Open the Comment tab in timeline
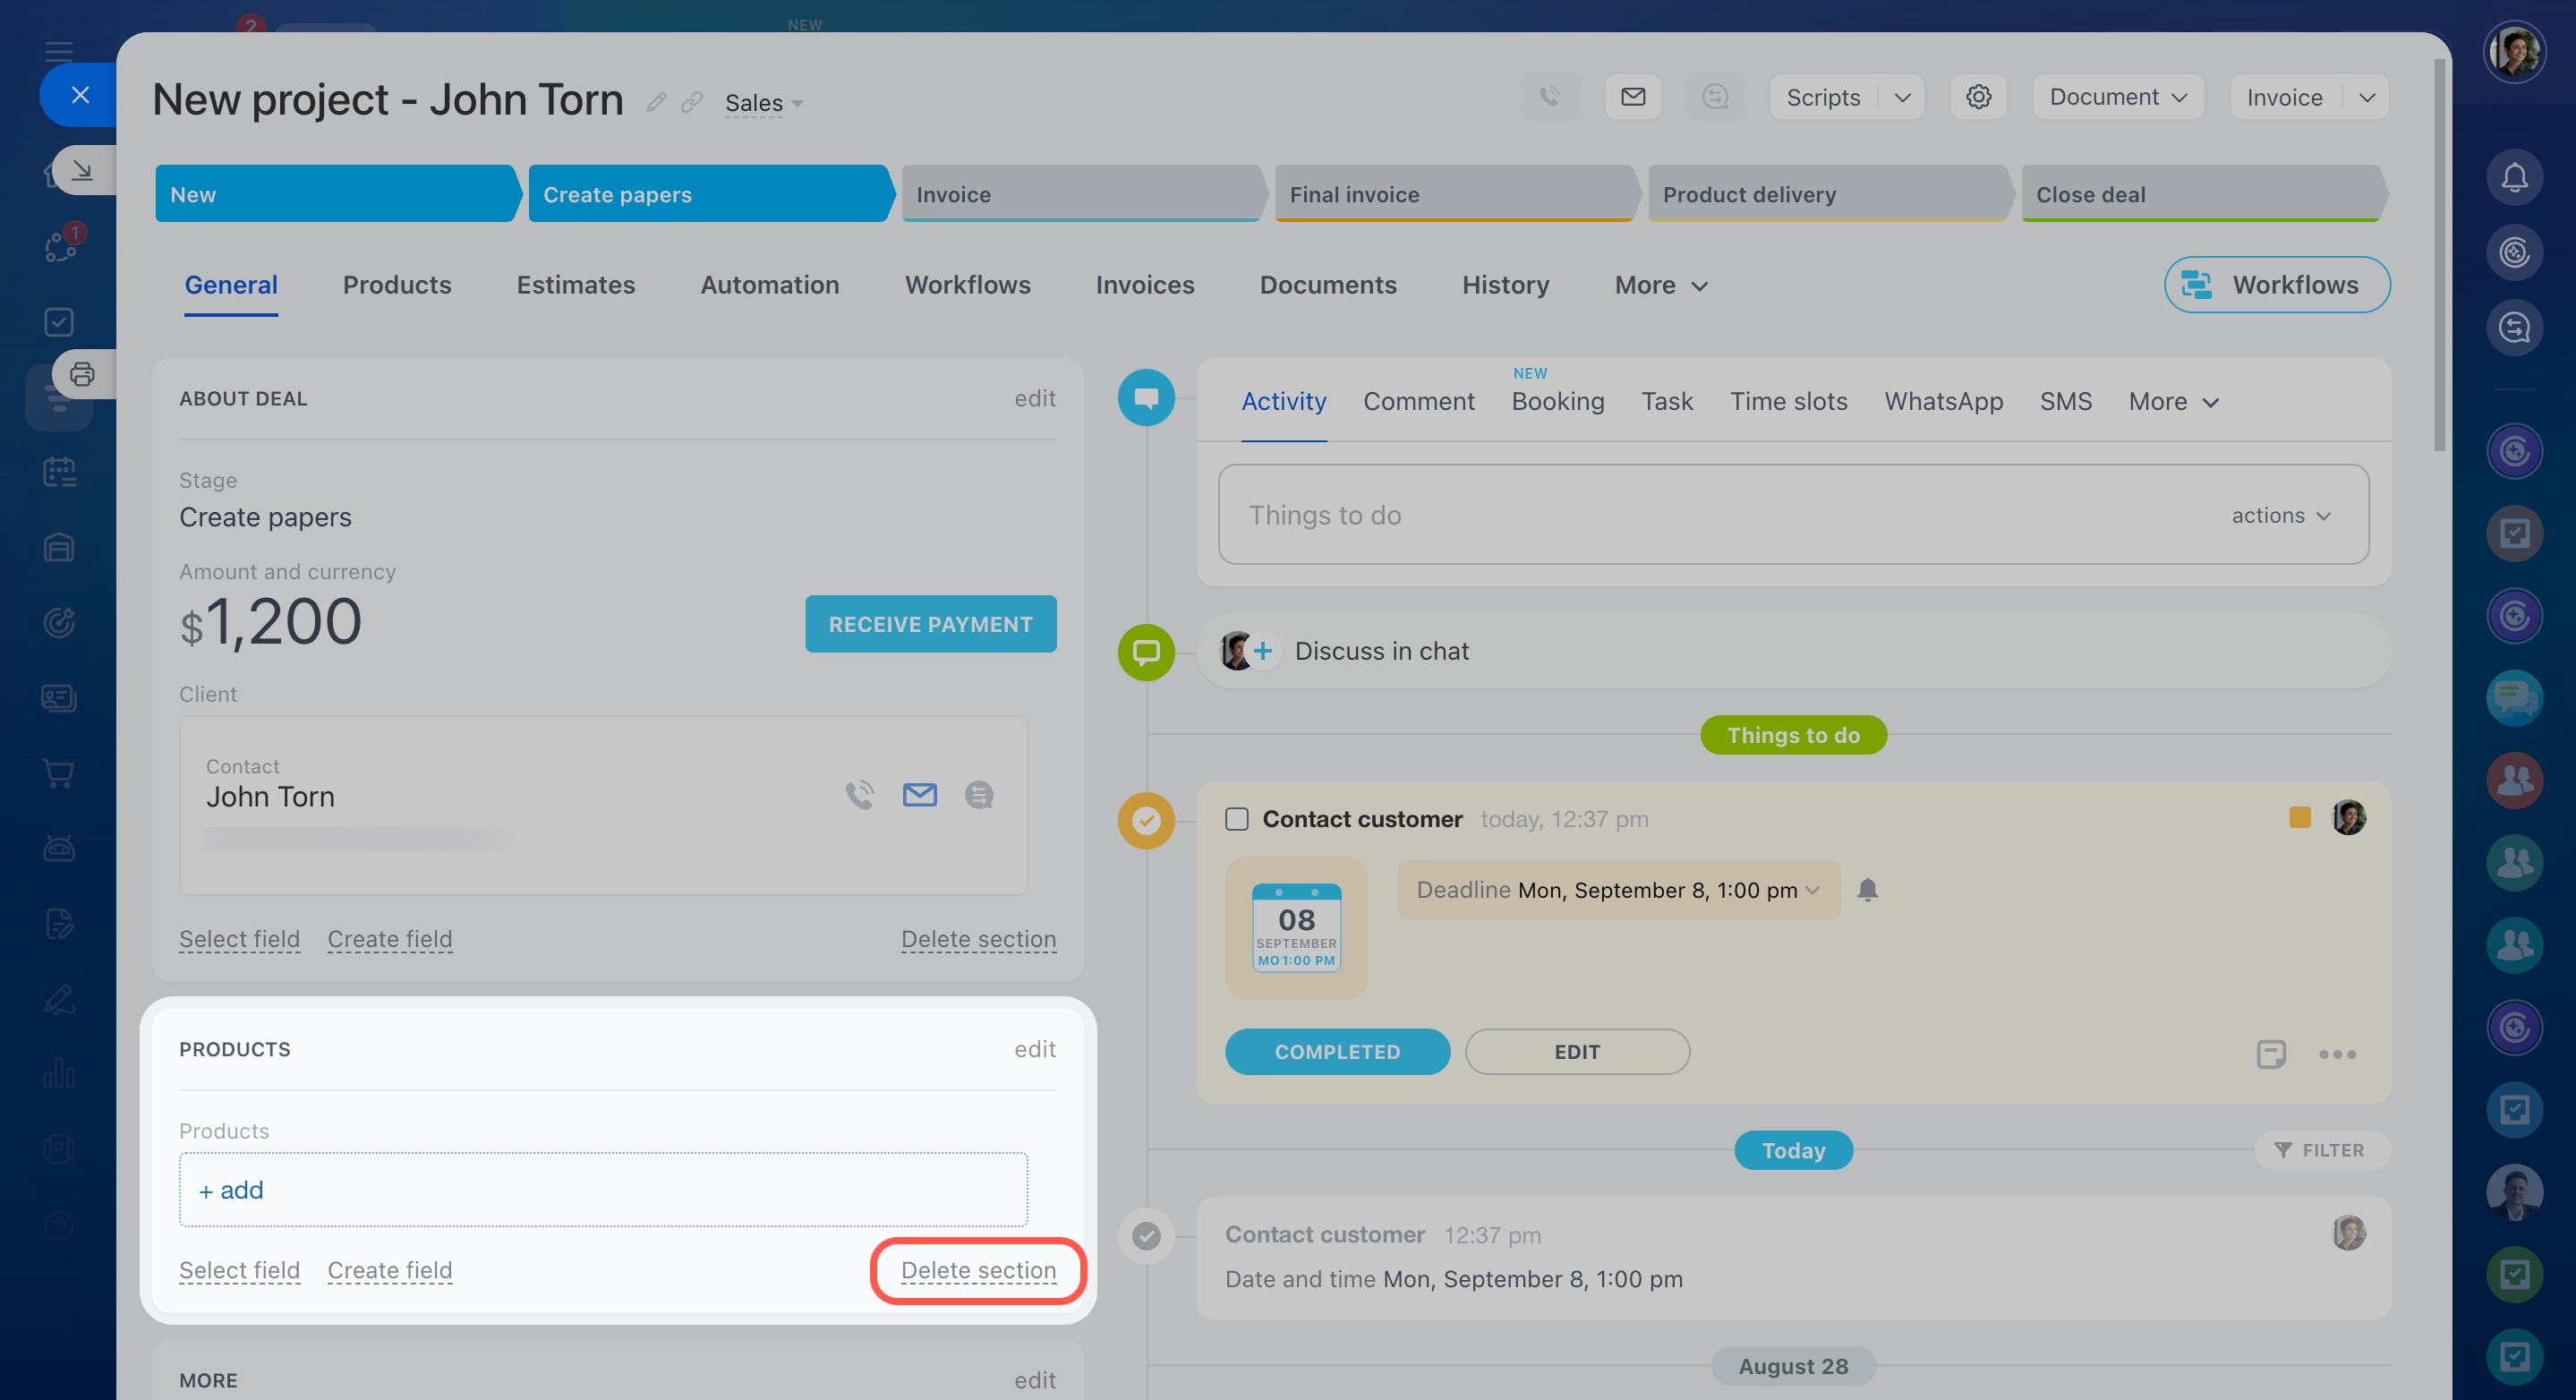The height and width of the screenshot is (1400, 2576). pyautogui.click(x=1418, y=401)
